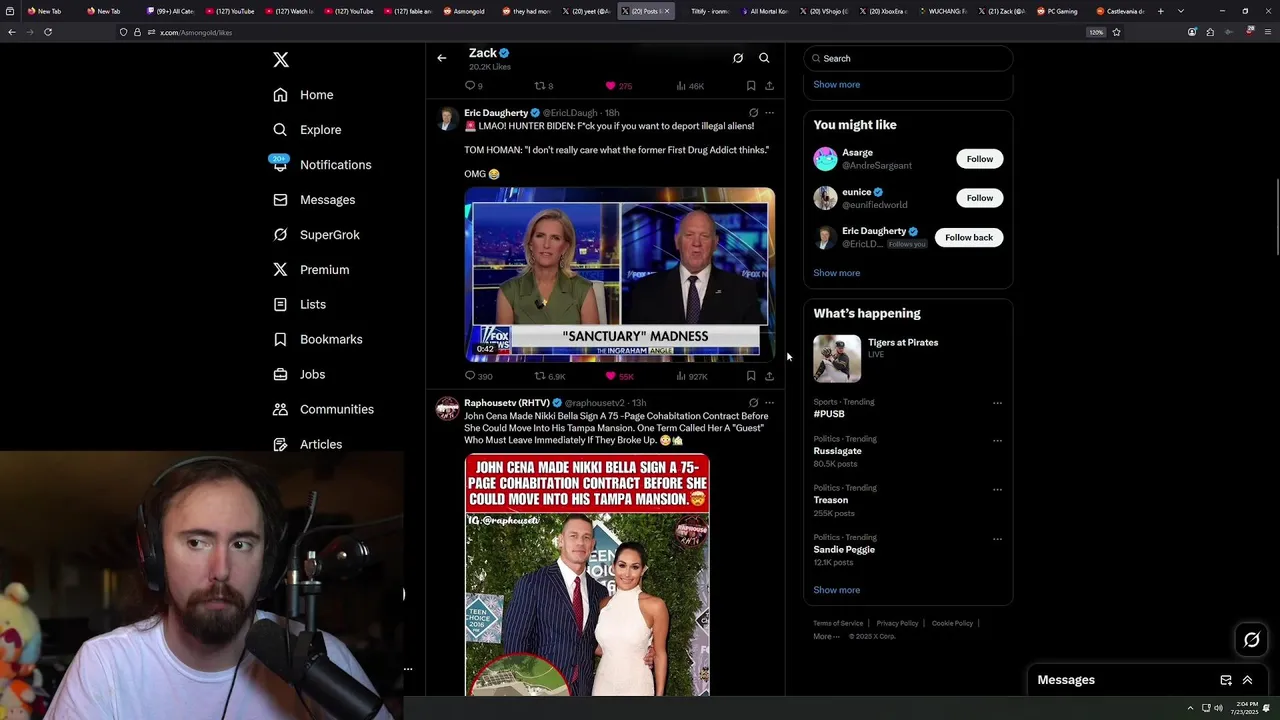Follow back Eric Daugherty
Image resolution: width=1280 pixels, height=720 pixels.
(968, 237)
